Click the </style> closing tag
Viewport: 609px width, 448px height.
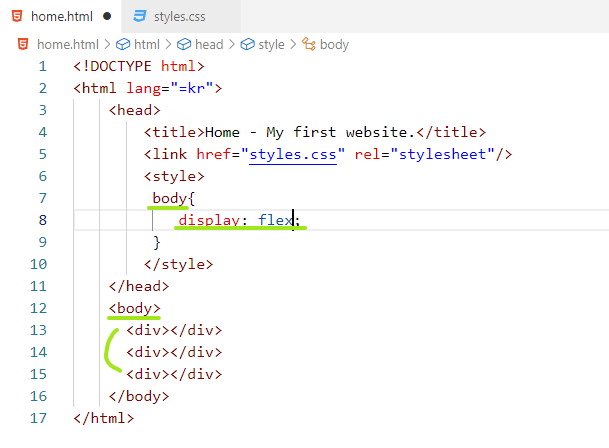[178, 265]
